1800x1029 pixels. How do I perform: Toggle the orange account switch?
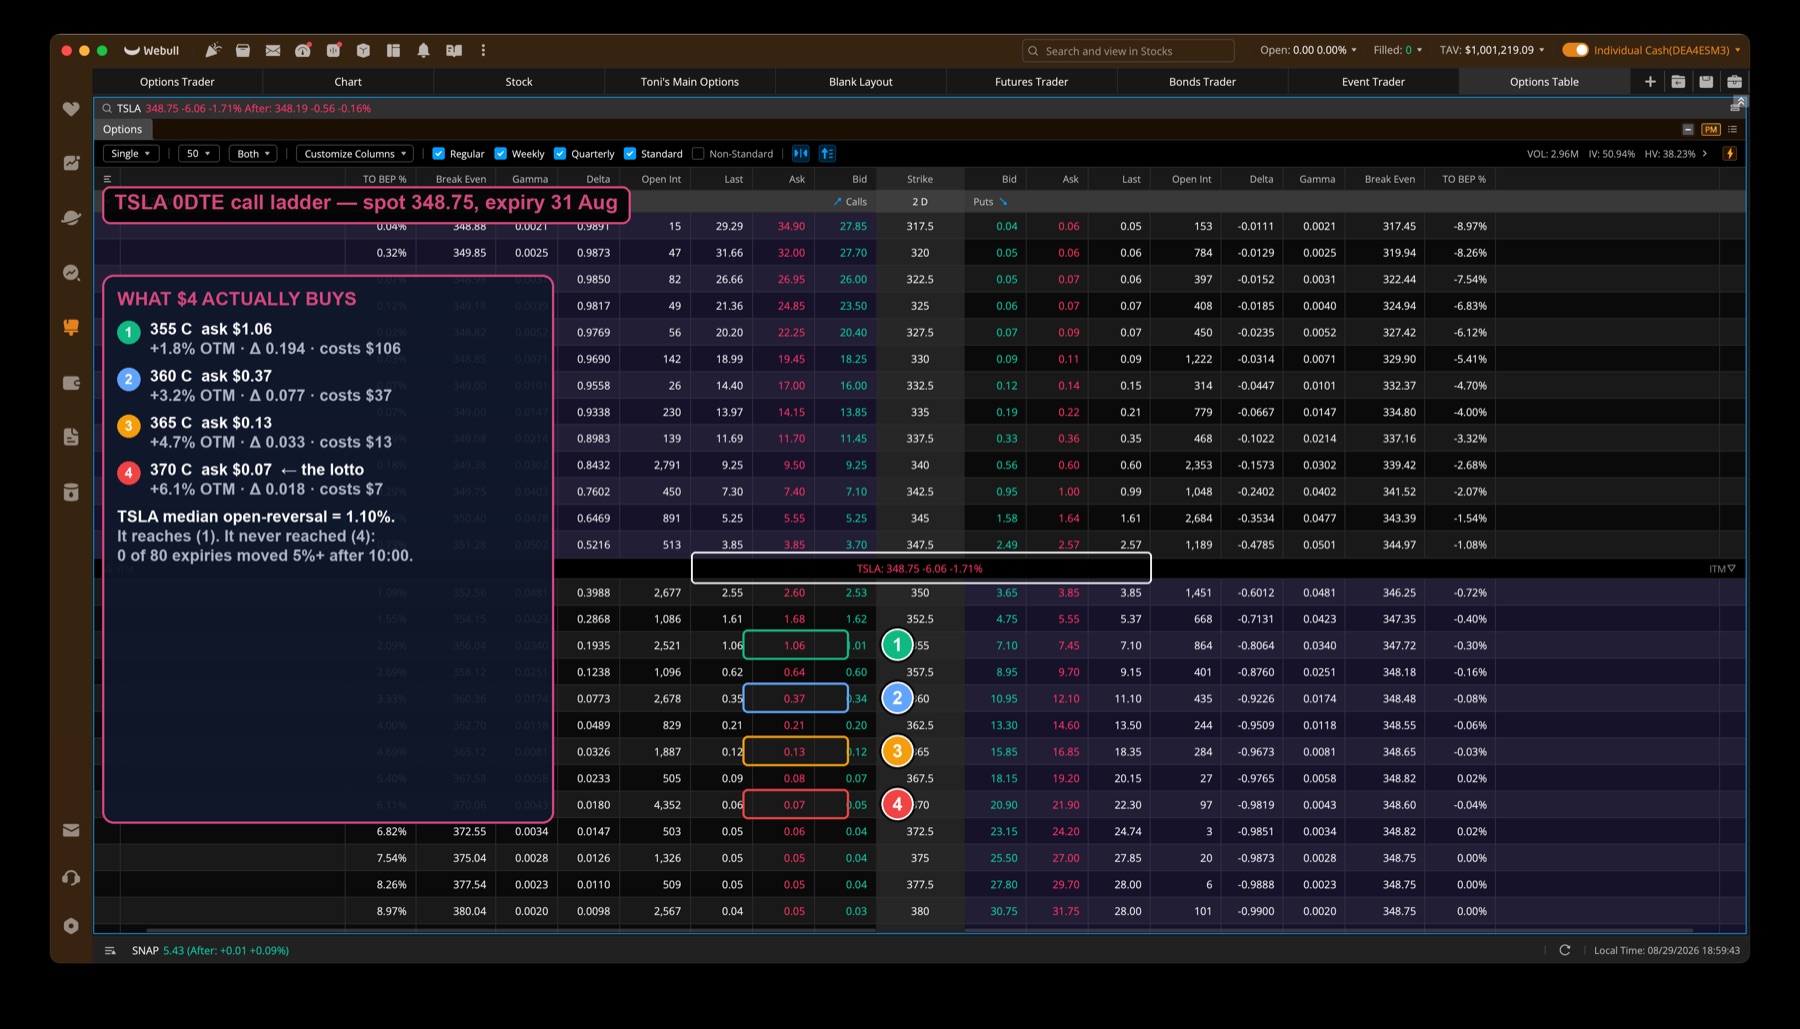coord(1575,50)
